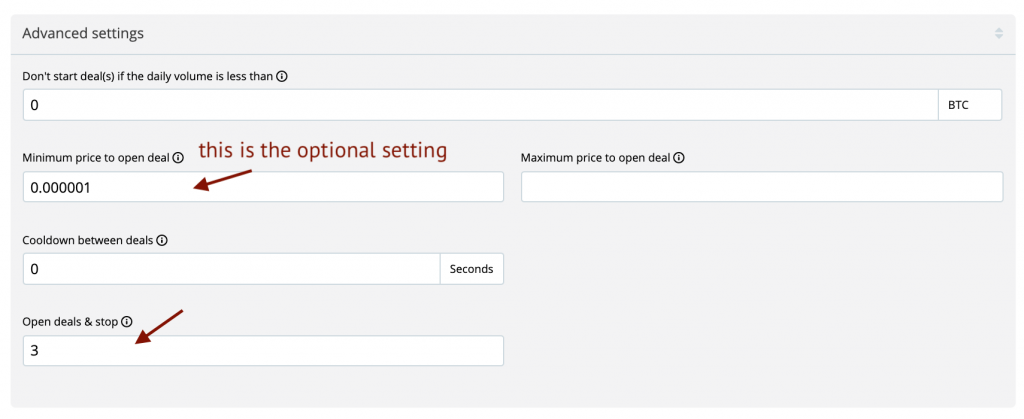
Task: Focus the daily volume input field
Action: click(x=480, y=105)
